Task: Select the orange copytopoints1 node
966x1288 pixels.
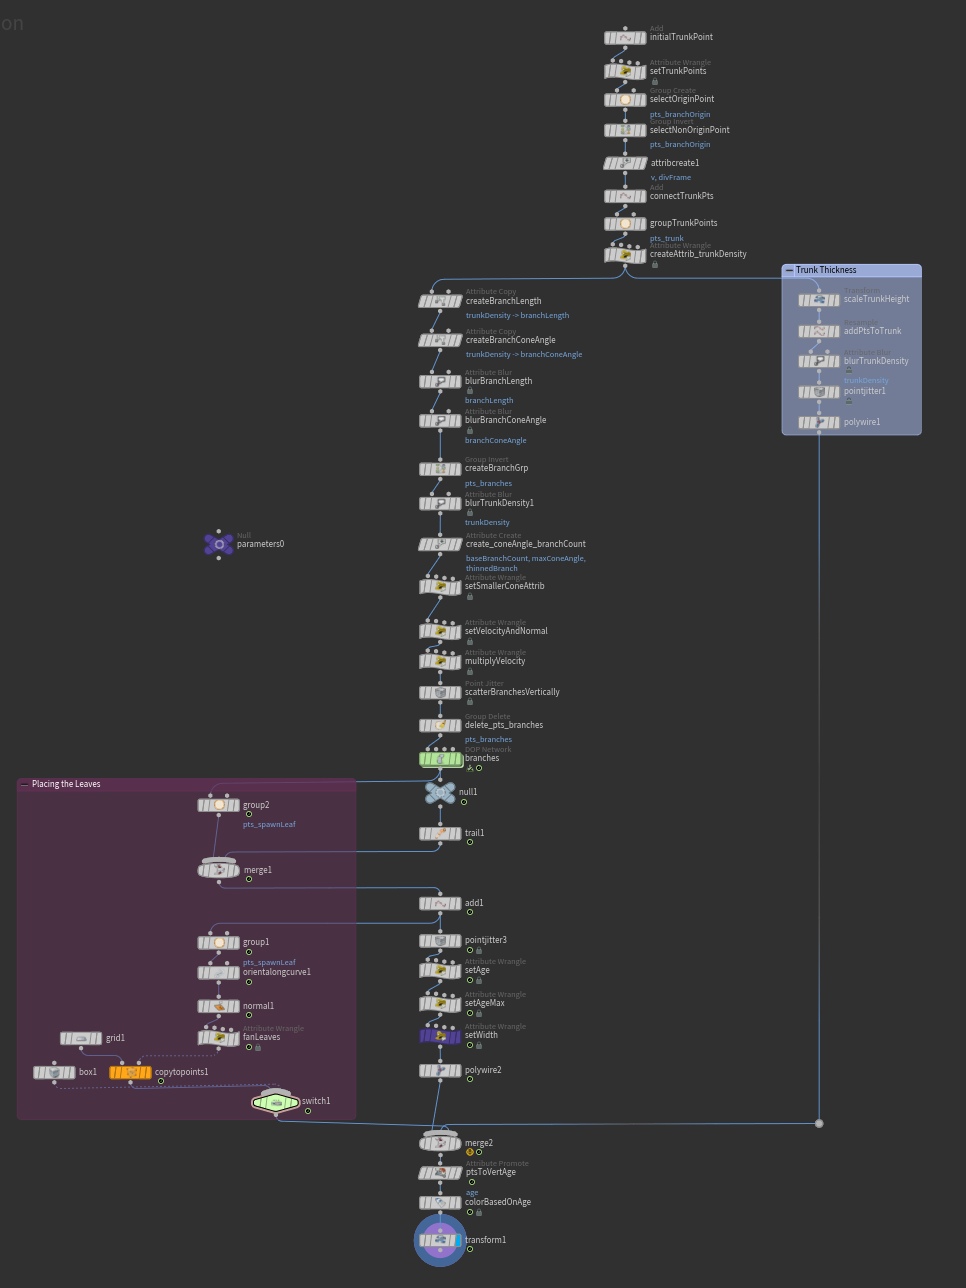Action: click(x=130, y=1072)
